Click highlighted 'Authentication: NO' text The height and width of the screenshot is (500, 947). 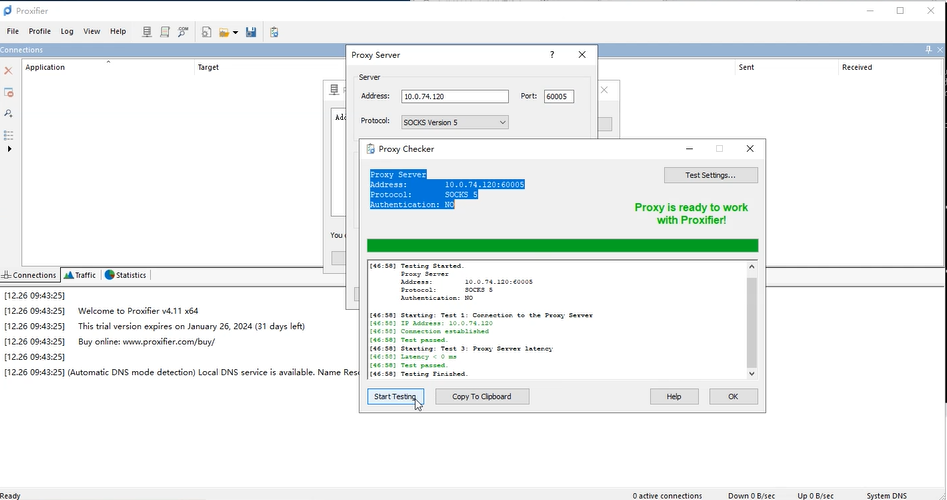click(x=412, y=205)
